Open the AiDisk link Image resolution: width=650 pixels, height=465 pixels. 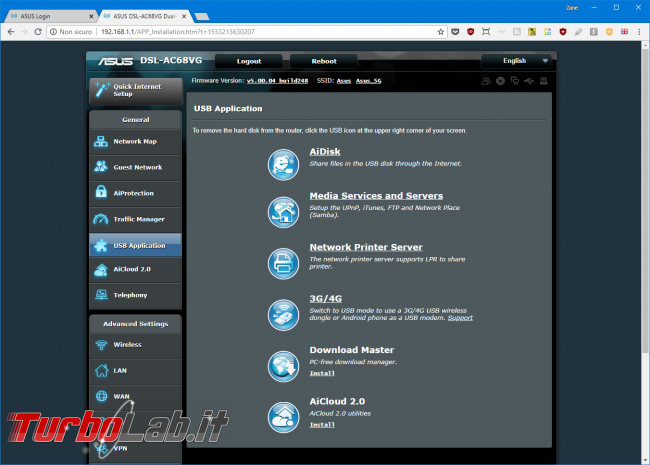[325, 152]
